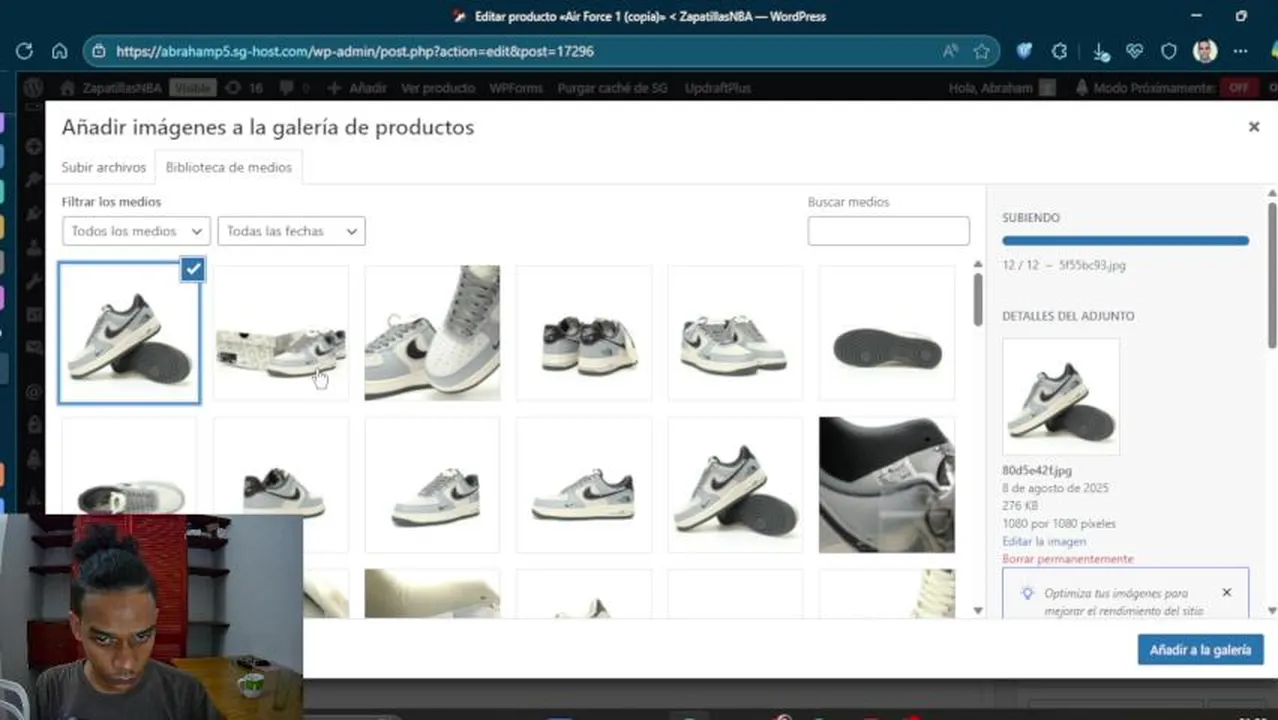The height and width of the screenshot is (720, 1278).
Task: Select thumbnail of sneakers with shoebox
Action: coord(281,333)
